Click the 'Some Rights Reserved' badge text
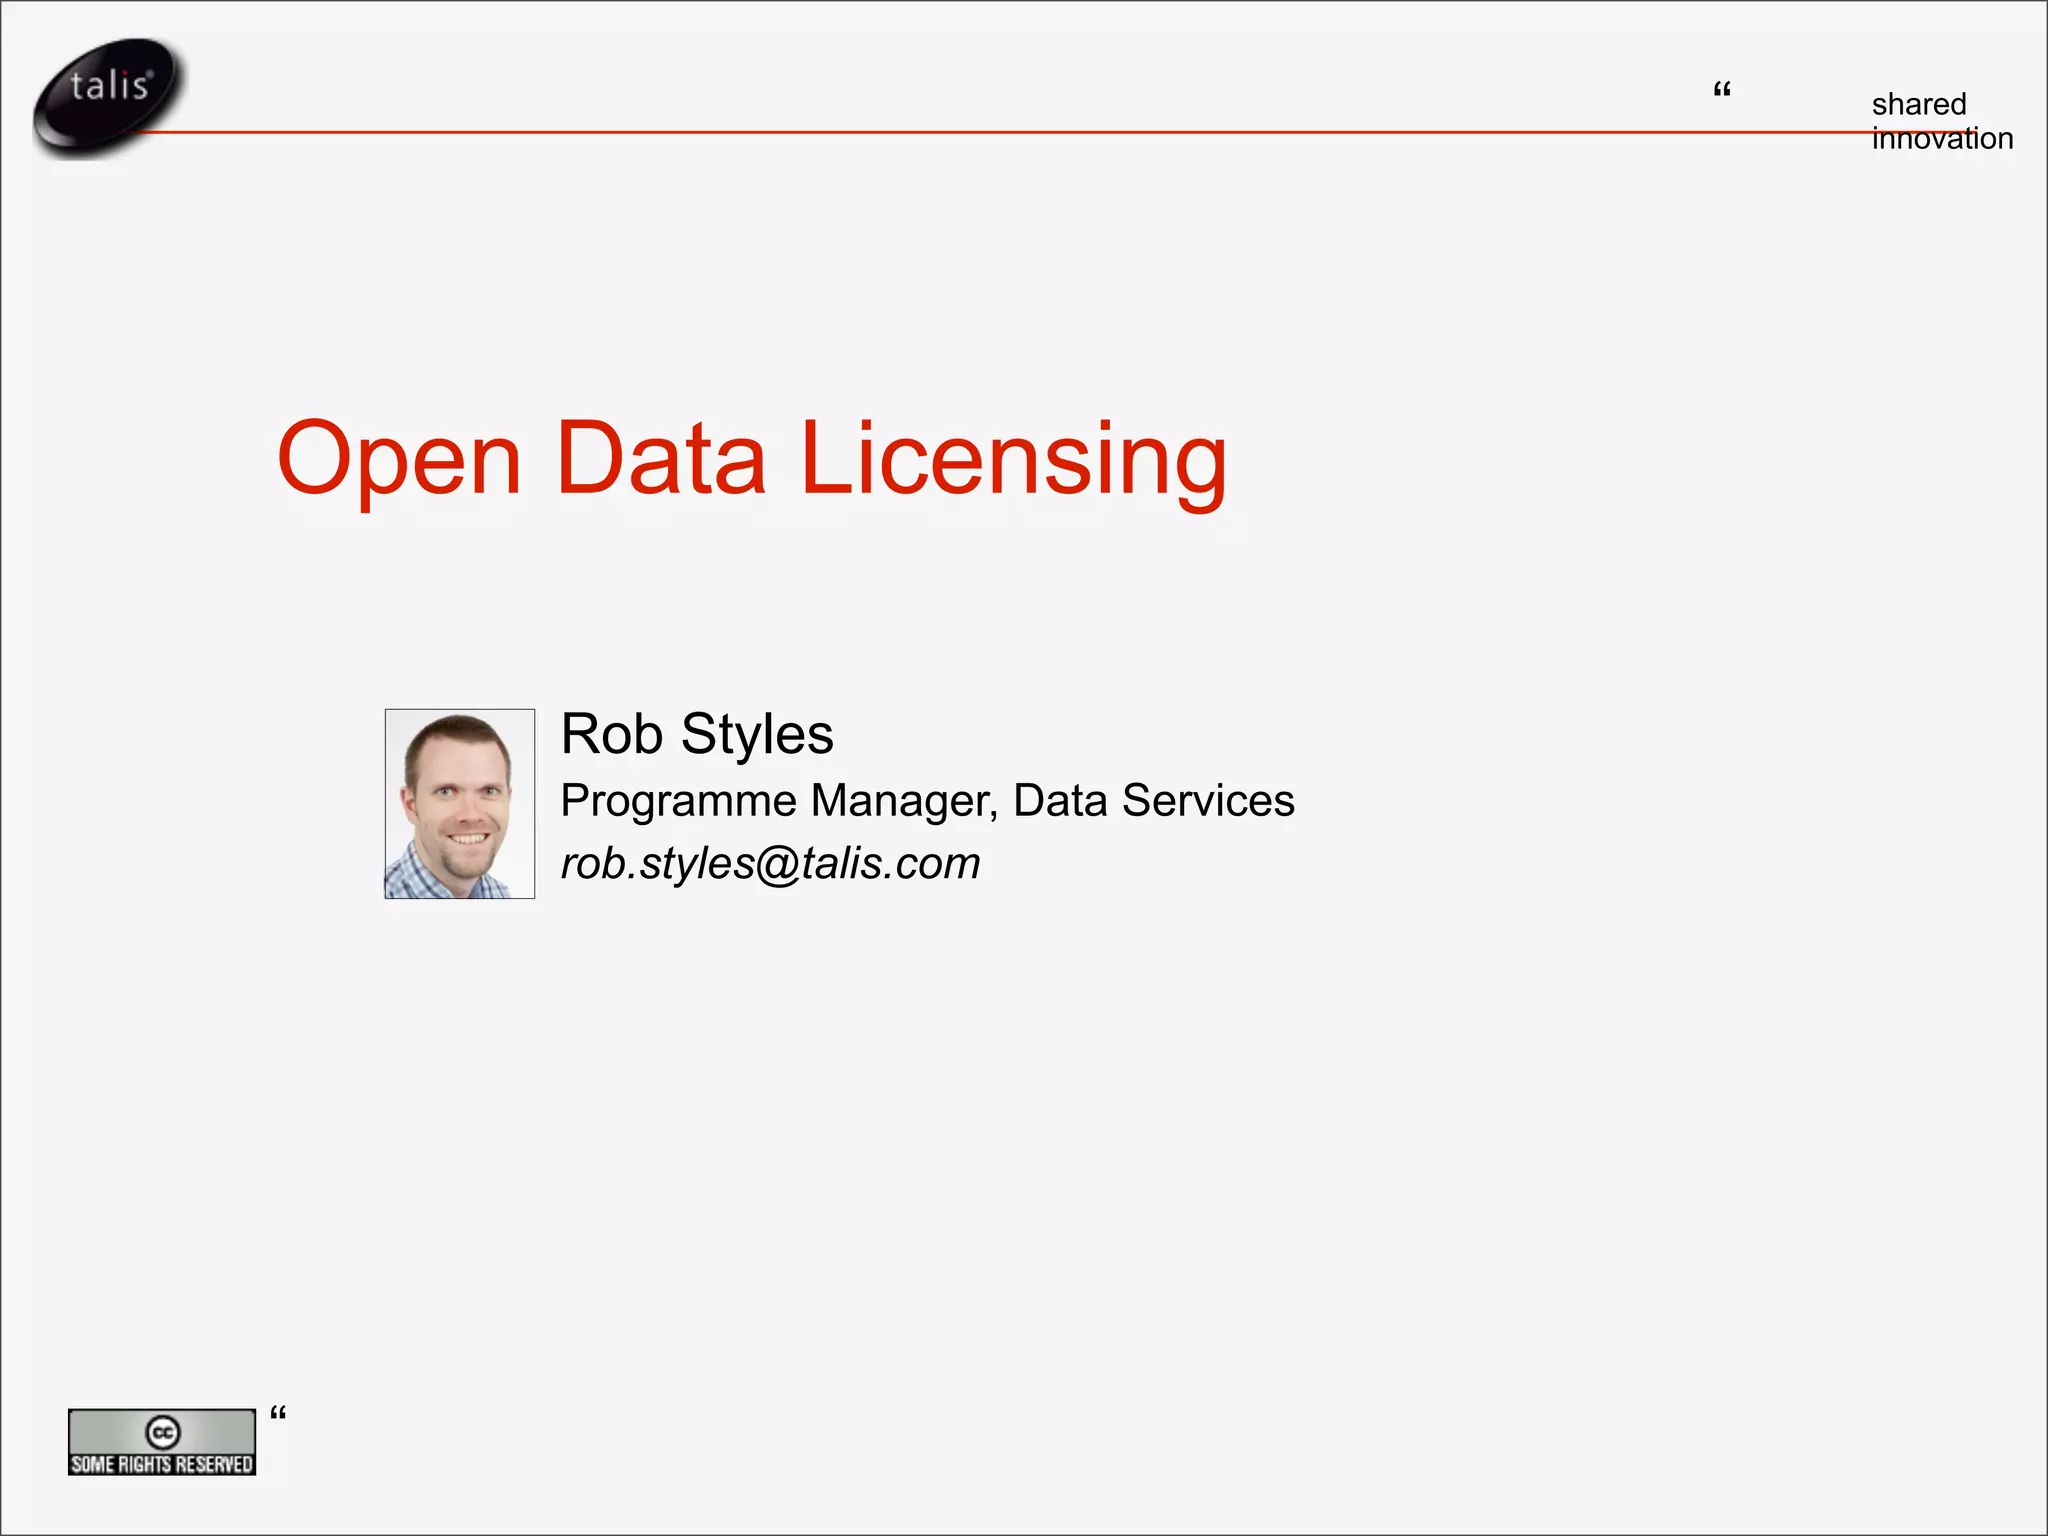Image resolution: width=2048 pixels, height=1536 pixels. [x=162, y=1464]
